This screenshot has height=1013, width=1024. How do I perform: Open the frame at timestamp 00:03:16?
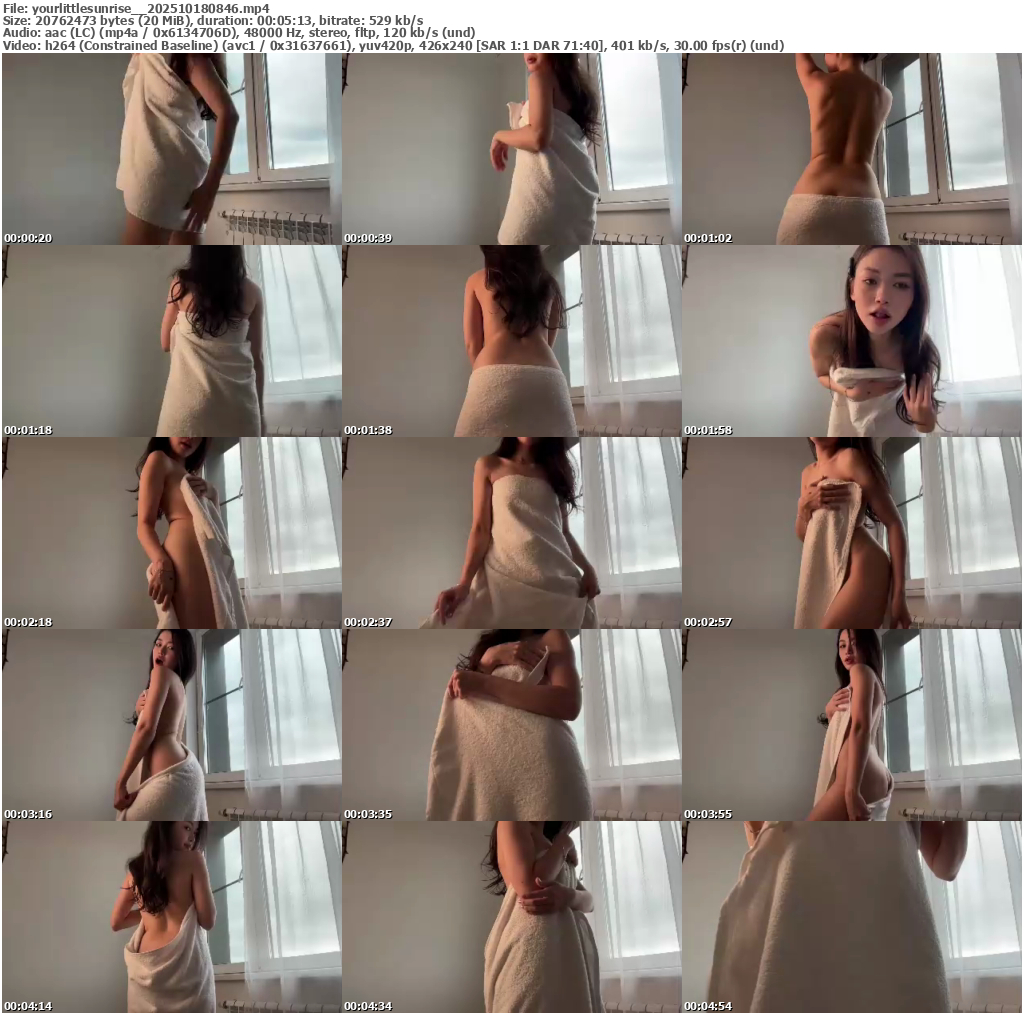click(x=171, y=725)
